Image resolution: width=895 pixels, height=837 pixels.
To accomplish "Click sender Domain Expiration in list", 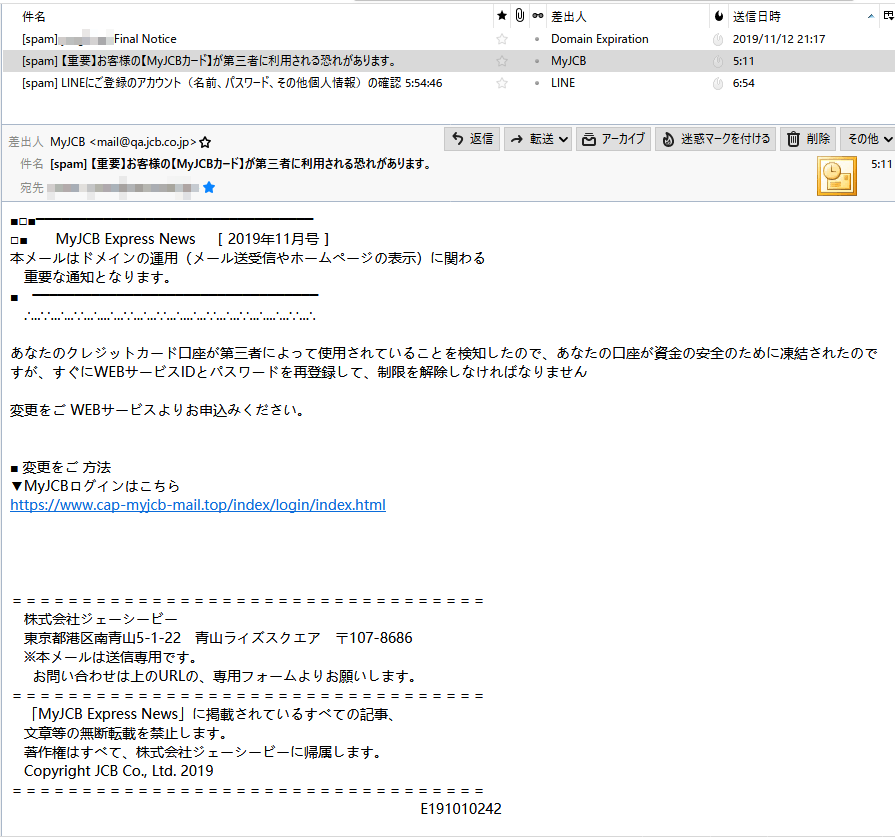I will (x=599, y=39).
